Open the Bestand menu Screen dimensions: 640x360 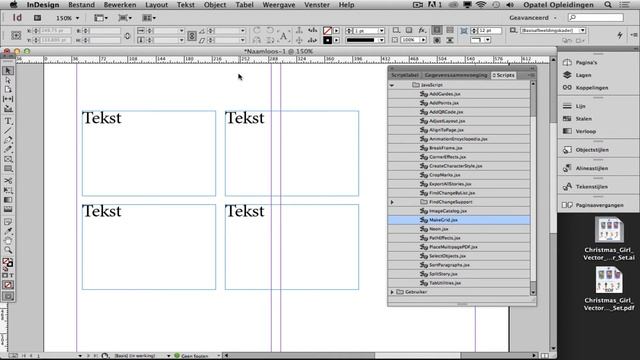coord(81,5)
